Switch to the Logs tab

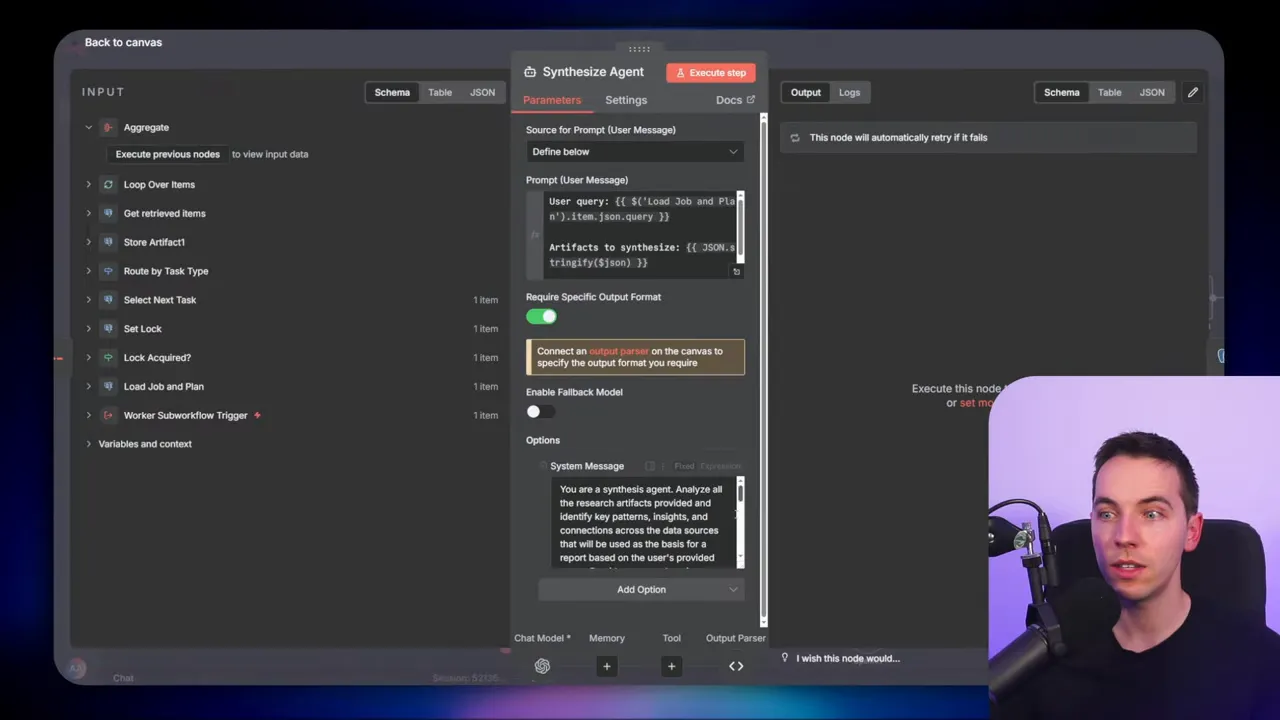[x=849, y=92]
